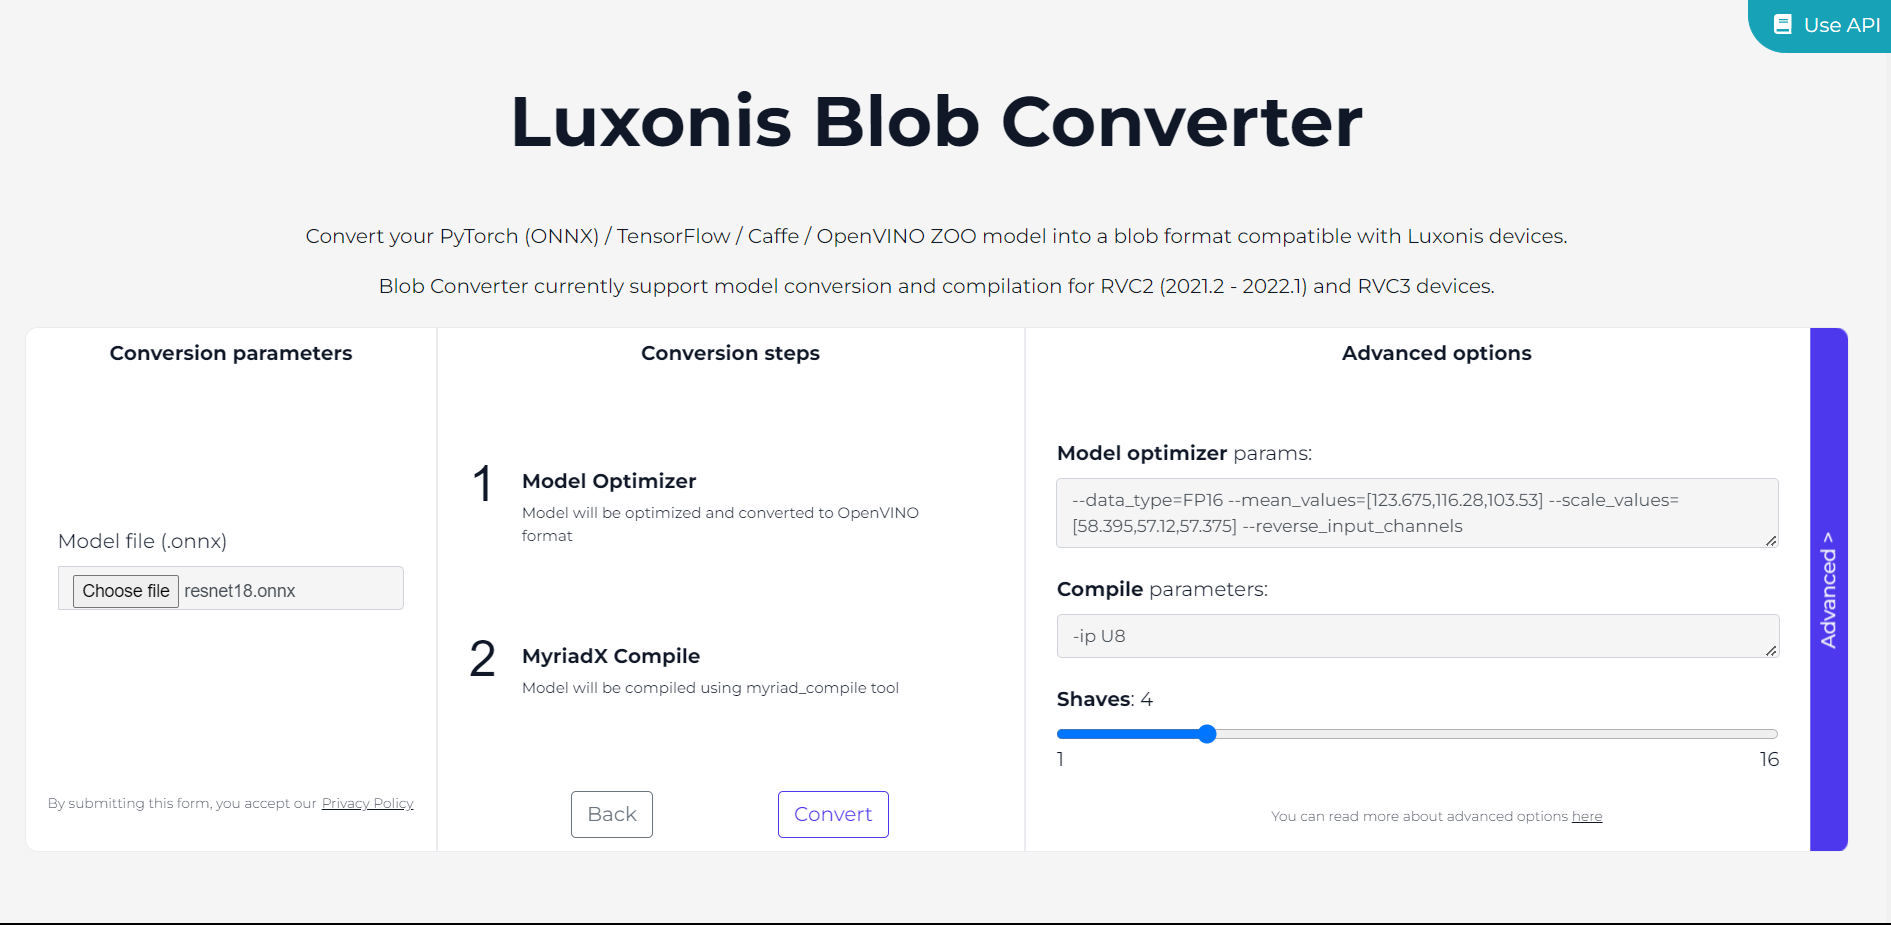
Task: Start conversion with the Convert button
Action: click(833, 814)
